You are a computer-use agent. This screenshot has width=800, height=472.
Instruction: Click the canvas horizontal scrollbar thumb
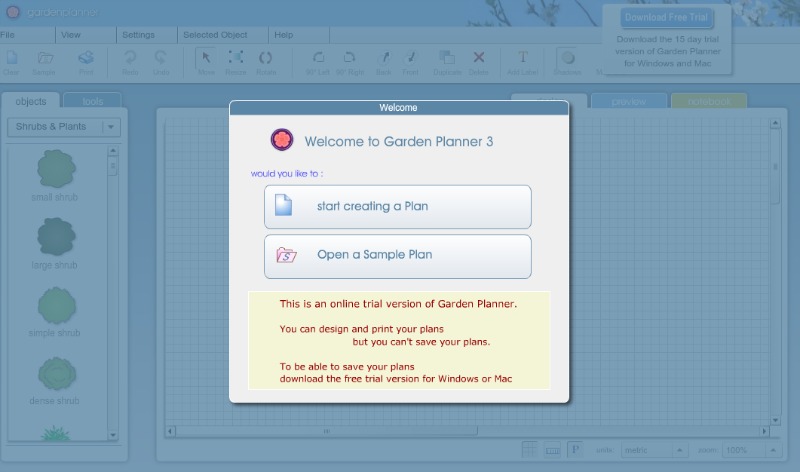click(x=327, y=431)
